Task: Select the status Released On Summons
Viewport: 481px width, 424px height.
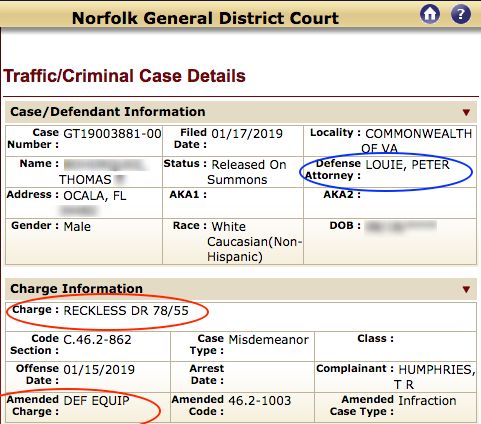Action: tap(247, 172)
